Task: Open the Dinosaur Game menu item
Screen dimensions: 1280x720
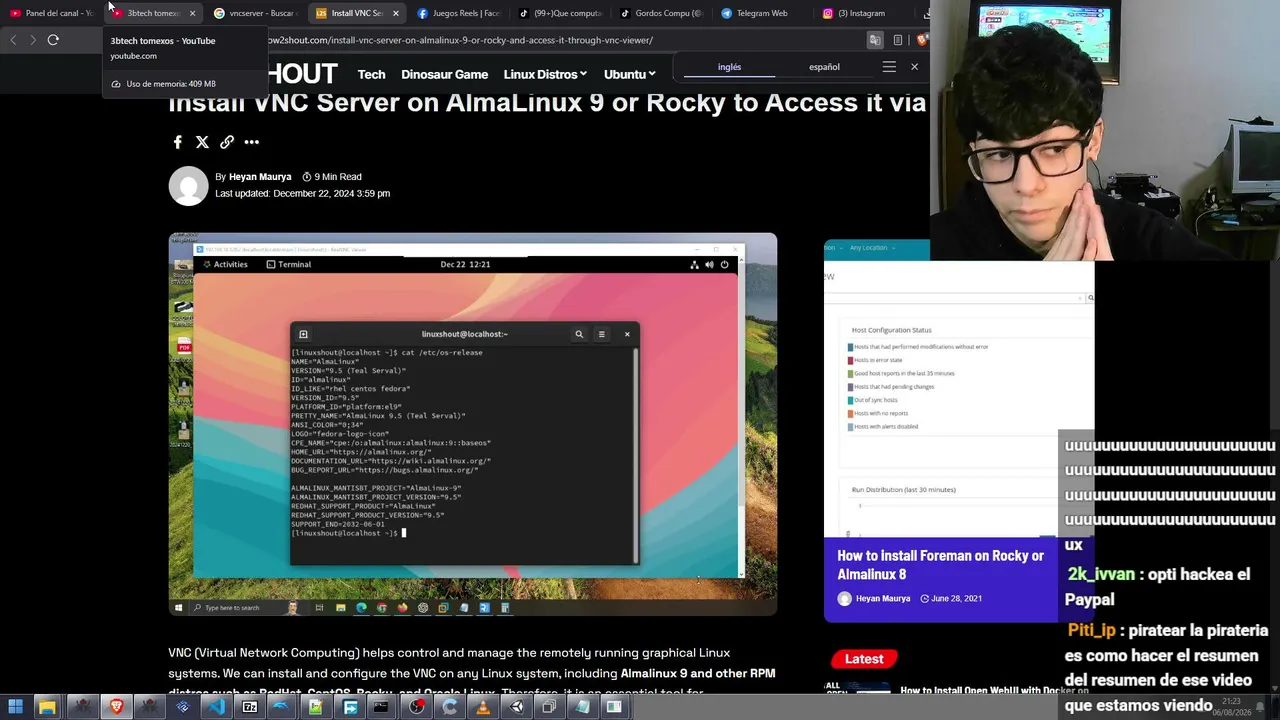Action: (x=445, y=74)
